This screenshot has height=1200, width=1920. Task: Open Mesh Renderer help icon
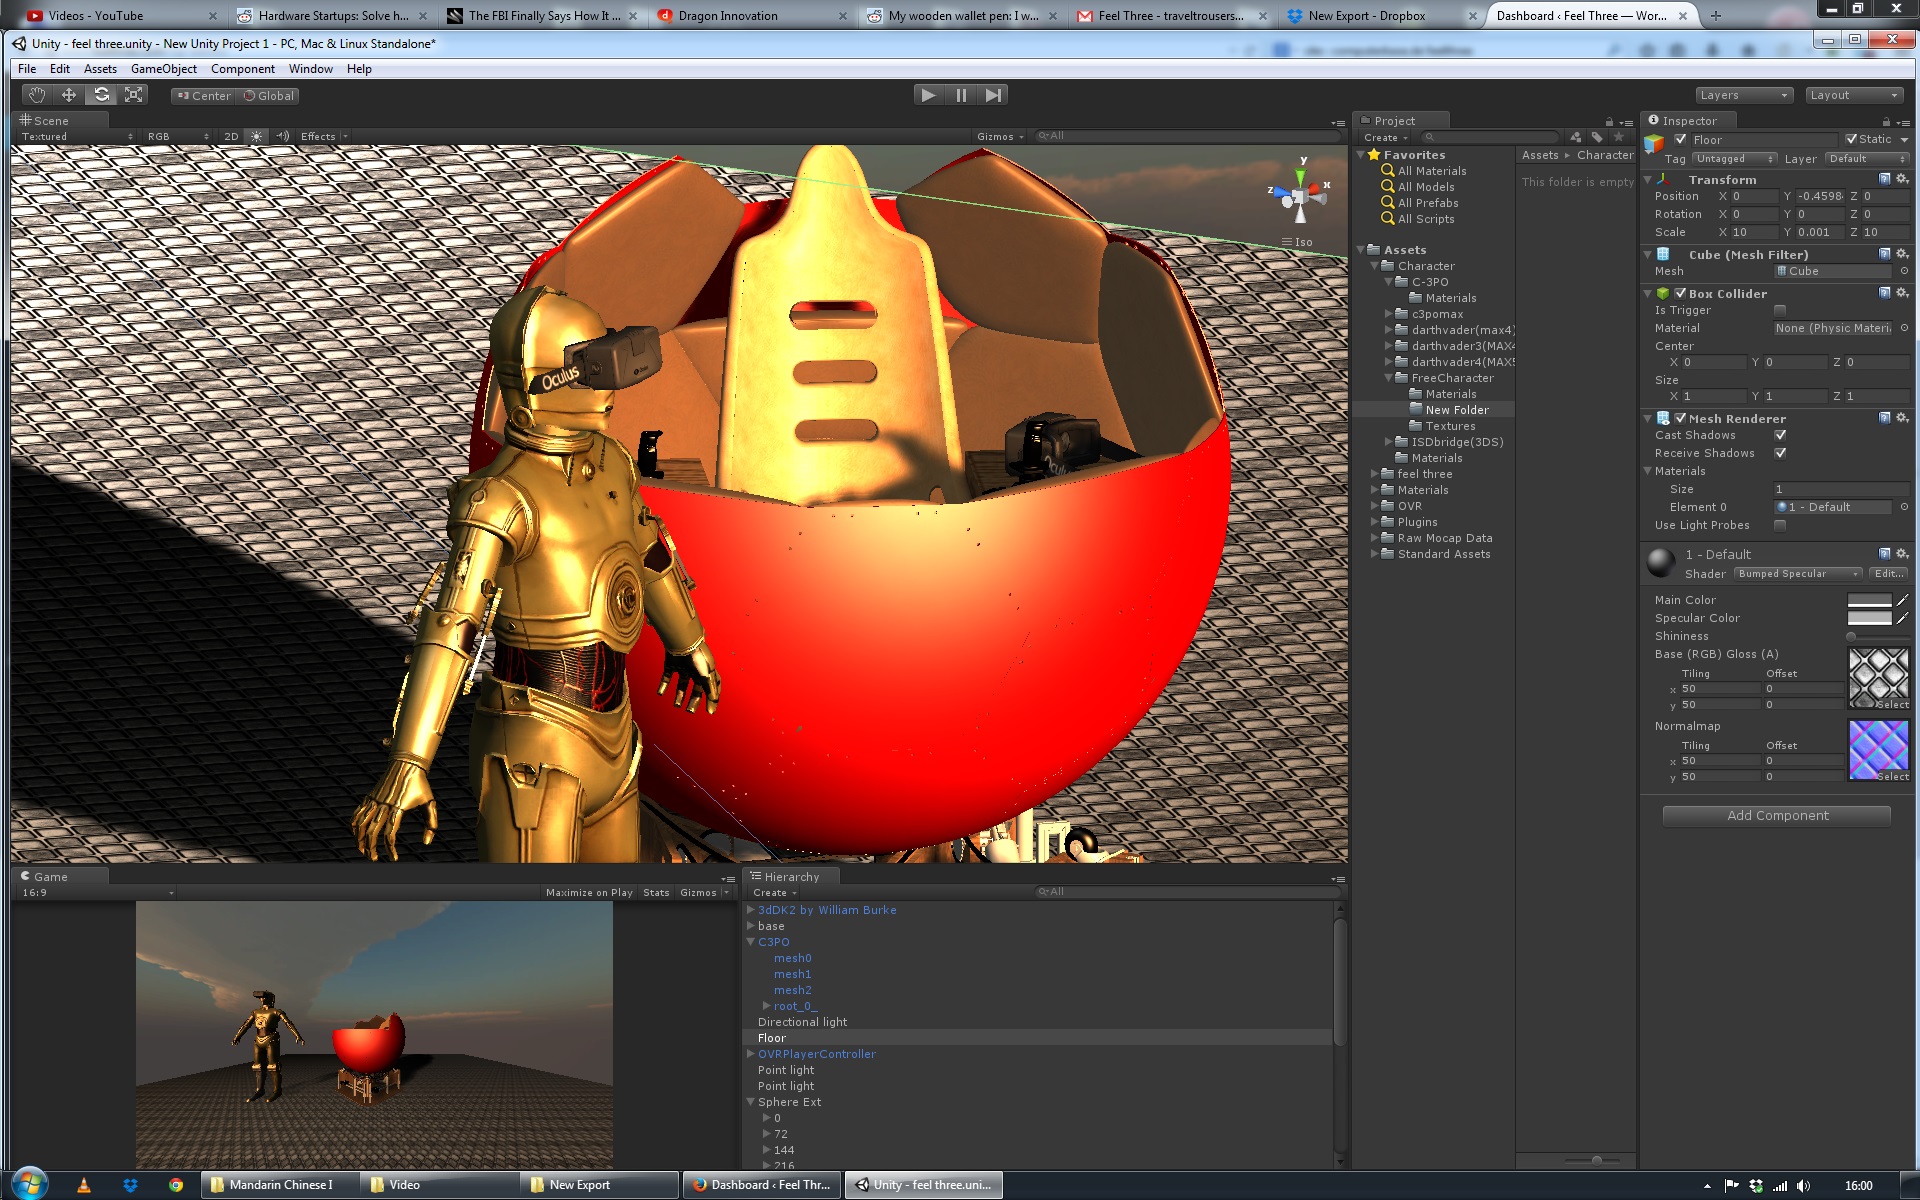pyautogui.click(x=1884, y=418)
